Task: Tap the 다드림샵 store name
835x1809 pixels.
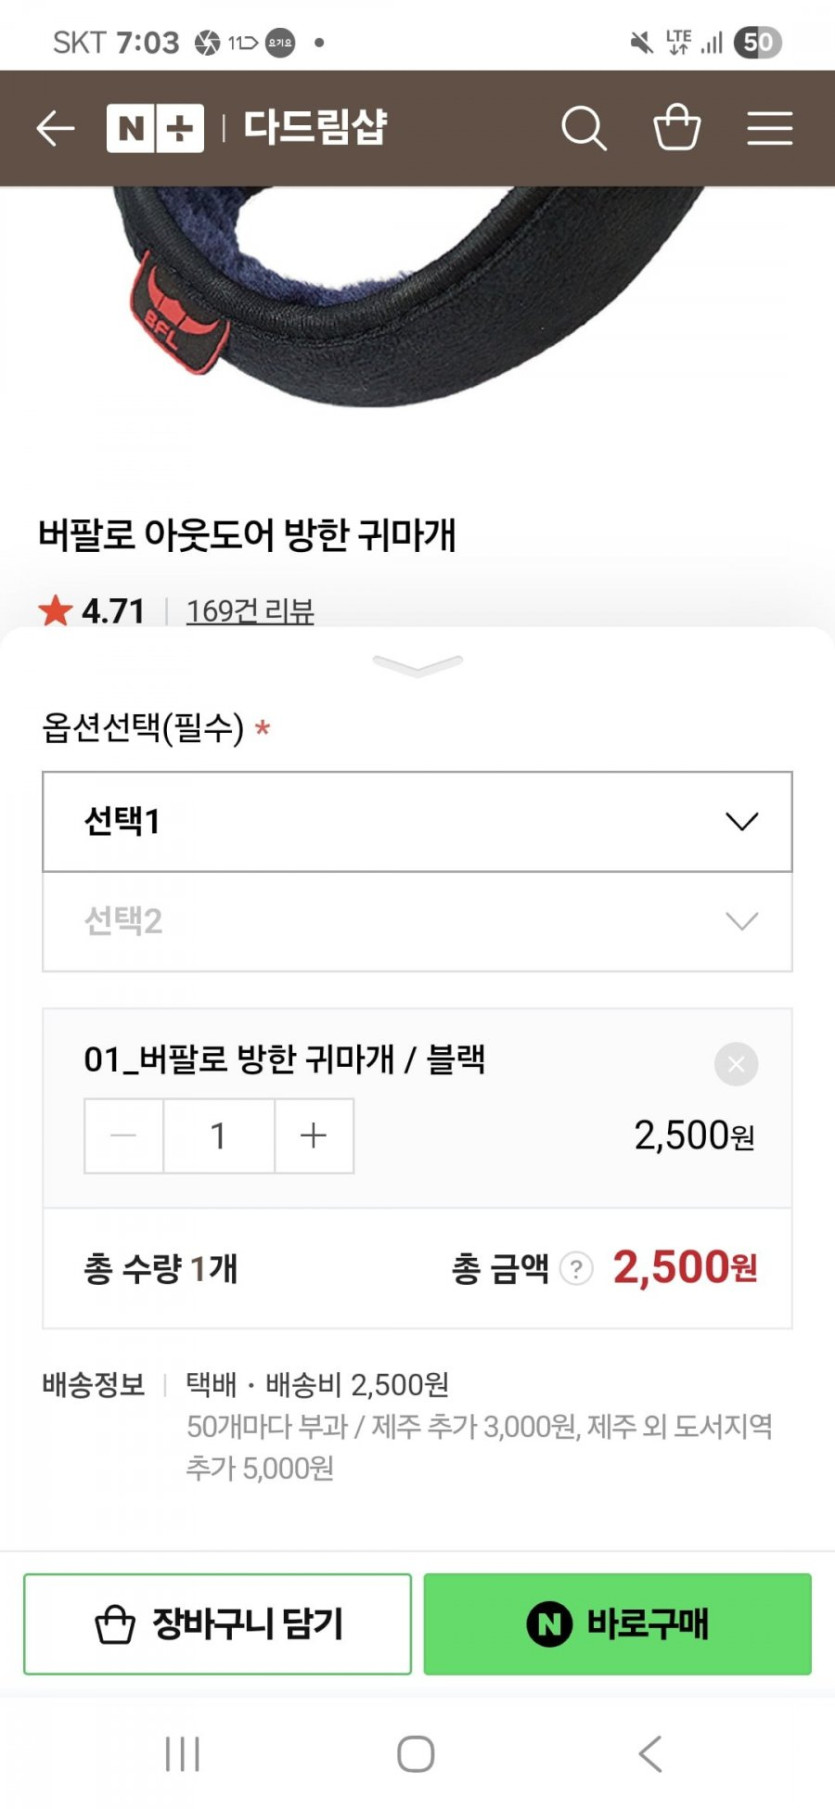Action: 316,128
